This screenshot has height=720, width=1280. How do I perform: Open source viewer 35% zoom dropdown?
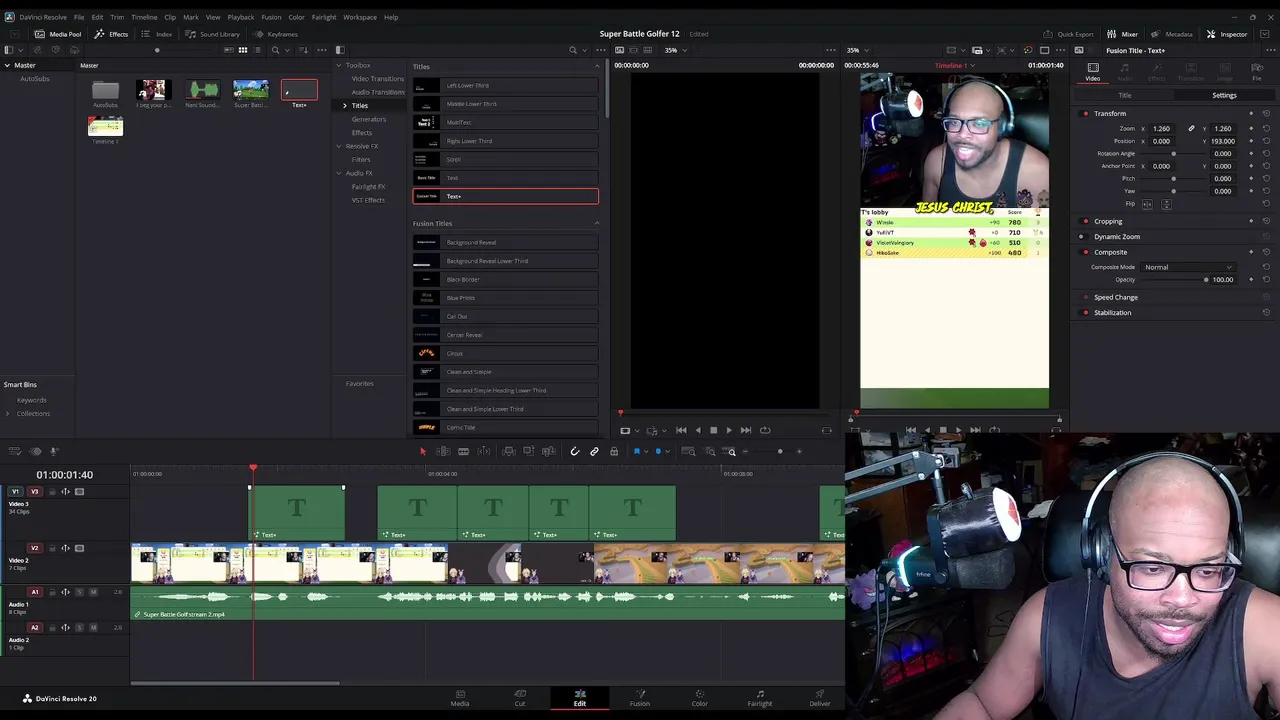pos(674,50)
